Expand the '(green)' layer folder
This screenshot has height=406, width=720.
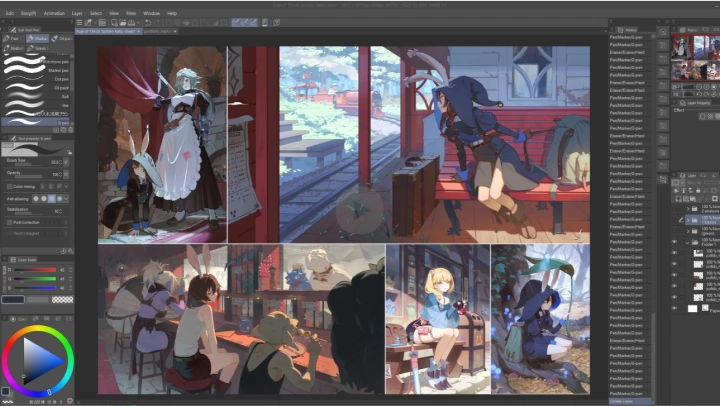pos(688,231)
